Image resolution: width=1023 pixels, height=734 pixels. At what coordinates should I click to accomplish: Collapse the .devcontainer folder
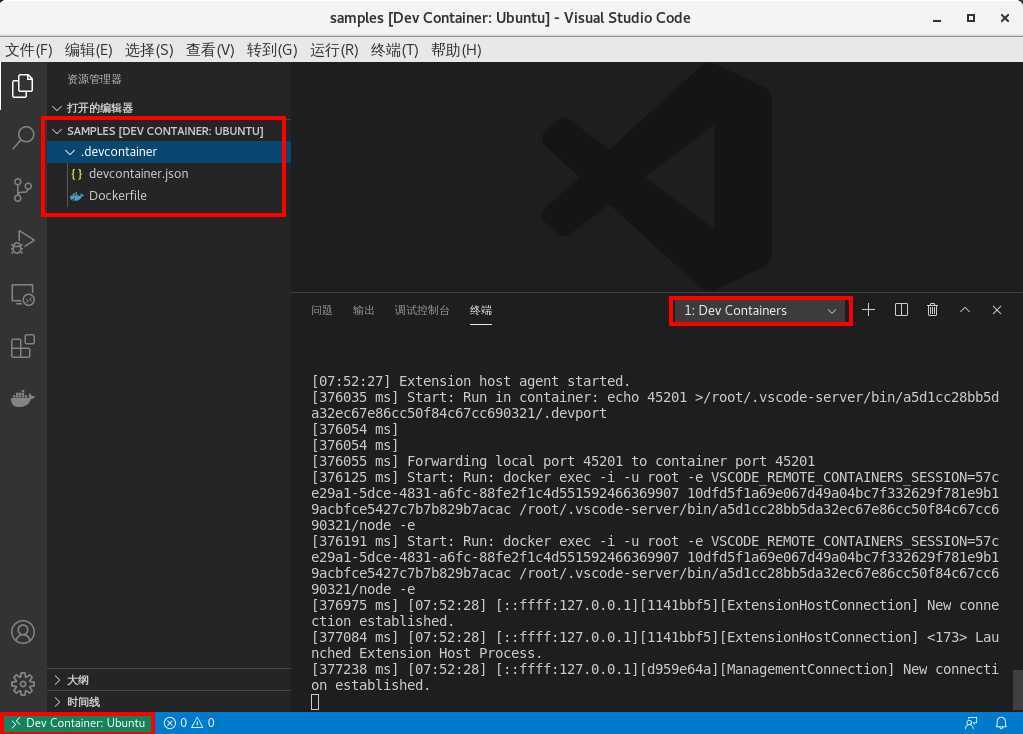[x=168, y=151]
